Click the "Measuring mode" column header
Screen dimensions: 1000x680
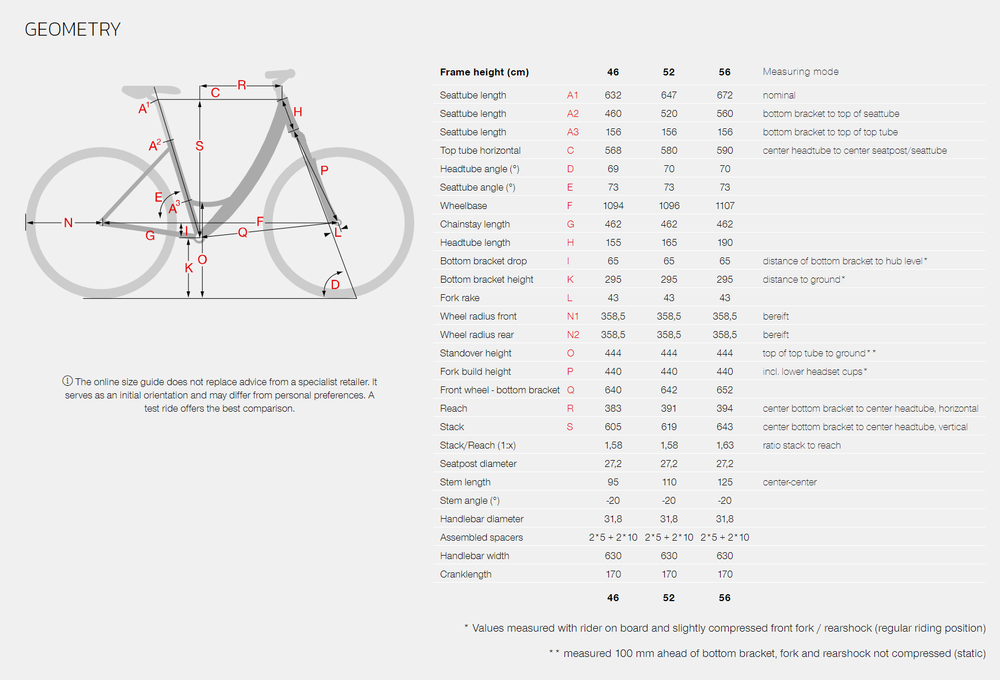(x=800, y=72)
